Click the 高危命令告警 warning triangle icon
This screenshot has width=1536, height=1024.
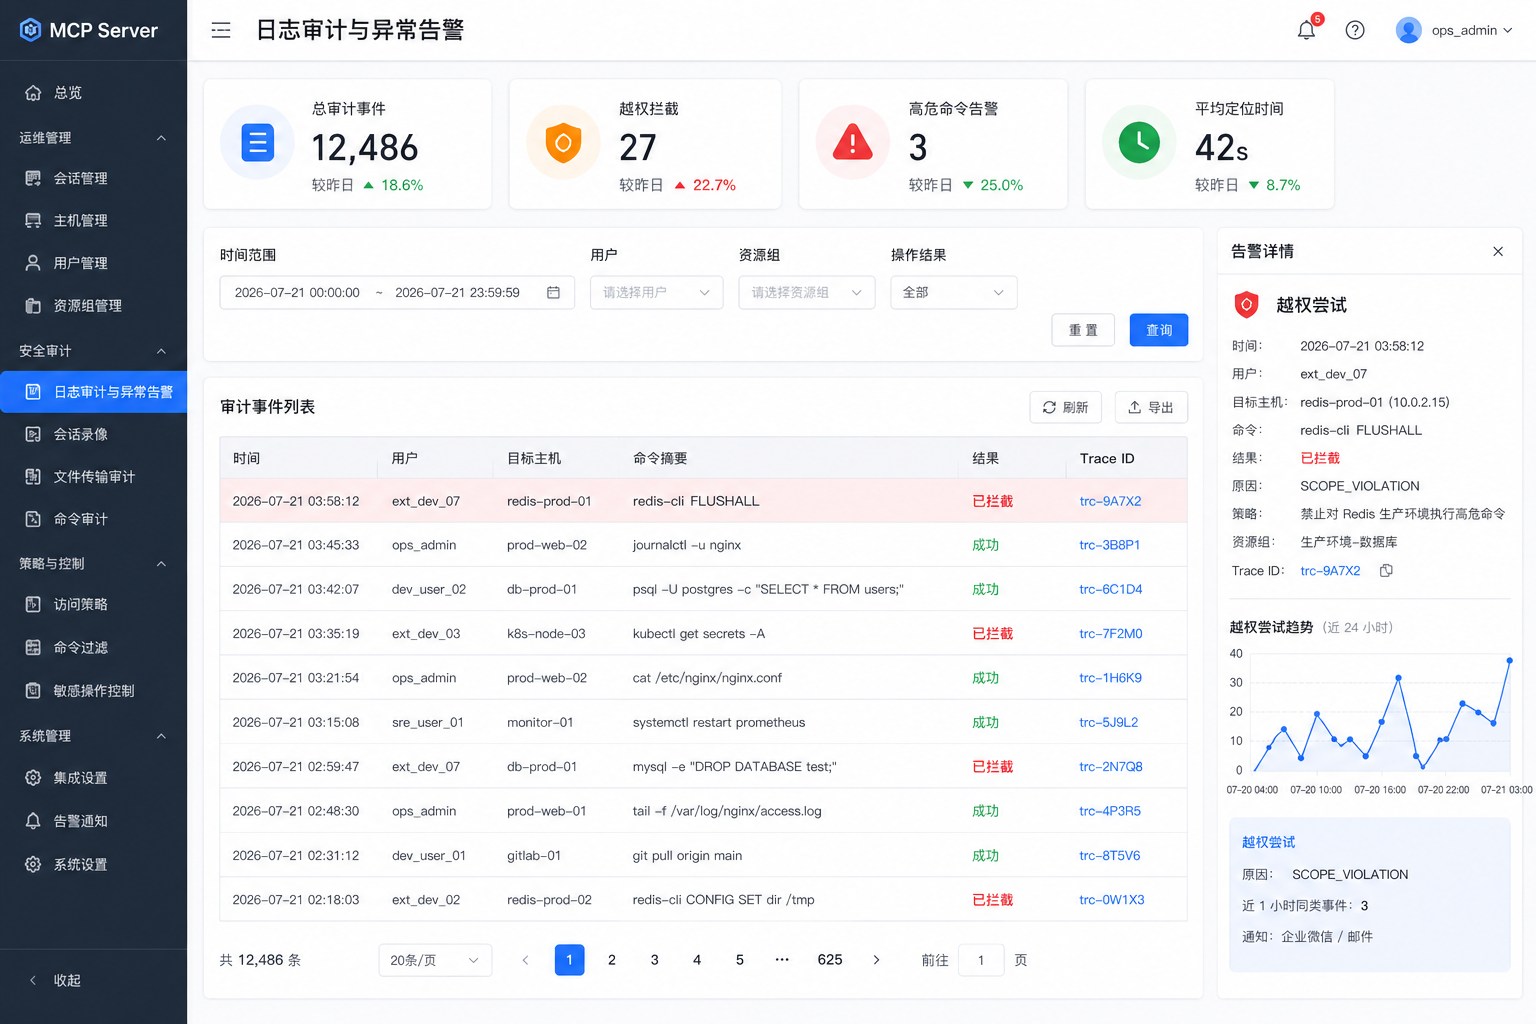point(853,143)
